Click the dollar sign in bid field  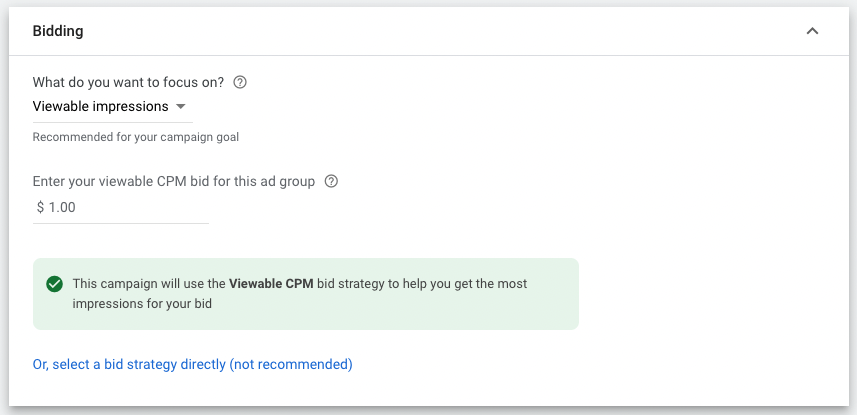tap(40, 207)
